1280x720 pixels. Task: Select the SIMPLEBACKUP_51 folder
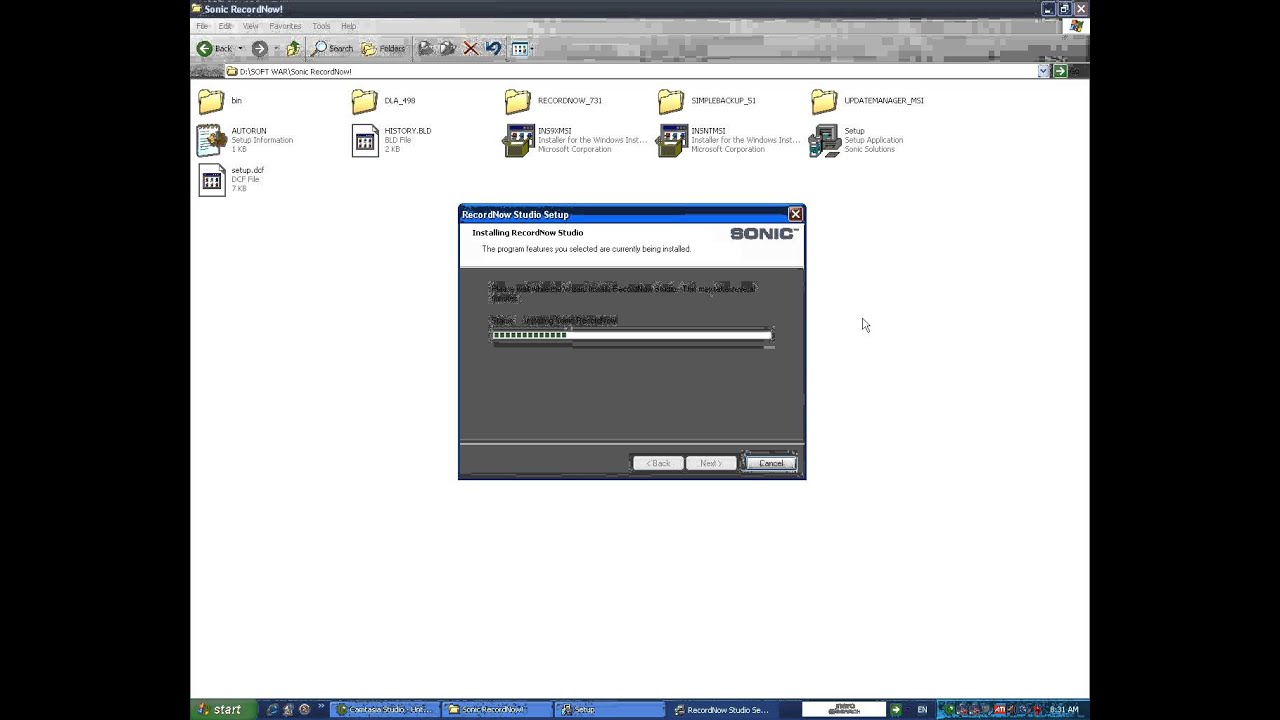click(708, 101)
